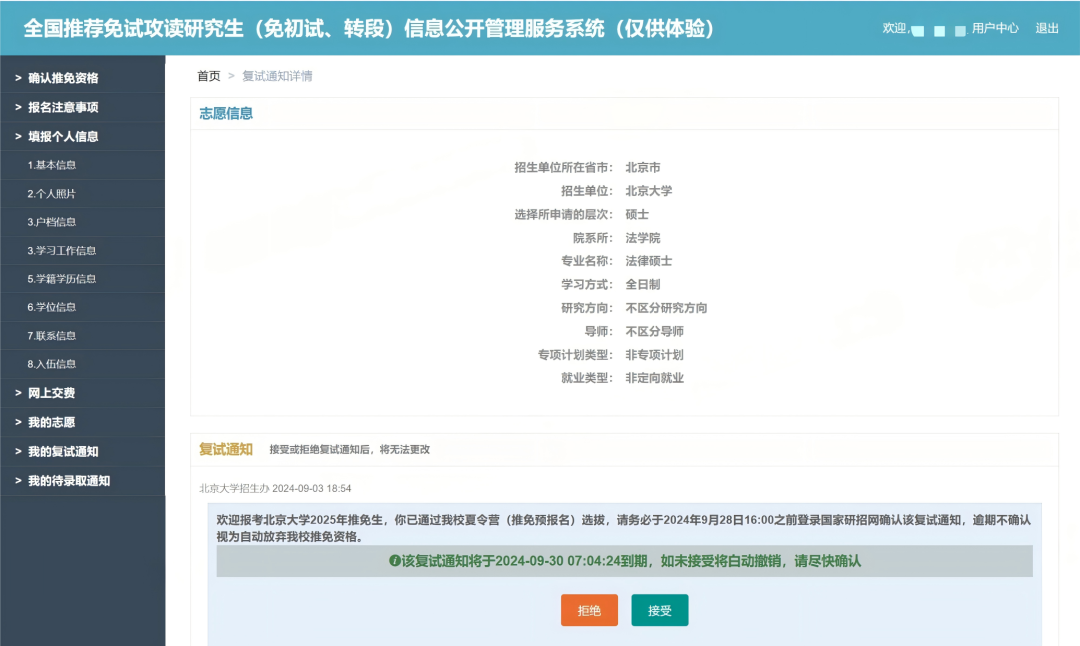Open 网上交费 menu item
The image size is (1080, 646).
click(51, 393)
